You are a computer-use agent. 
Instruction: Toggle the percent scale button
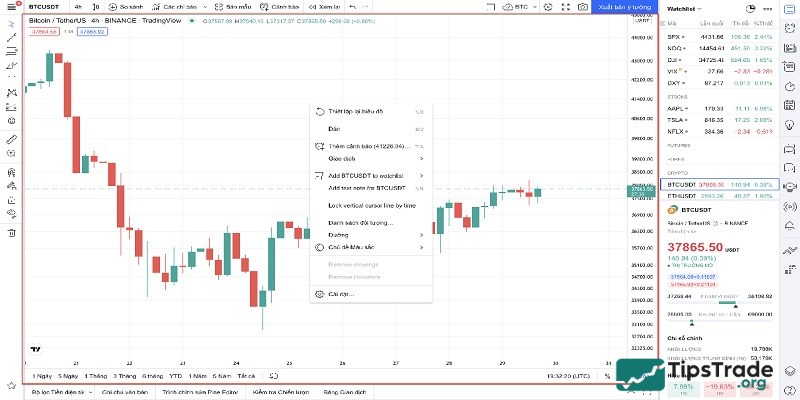(x=607, y=375)
